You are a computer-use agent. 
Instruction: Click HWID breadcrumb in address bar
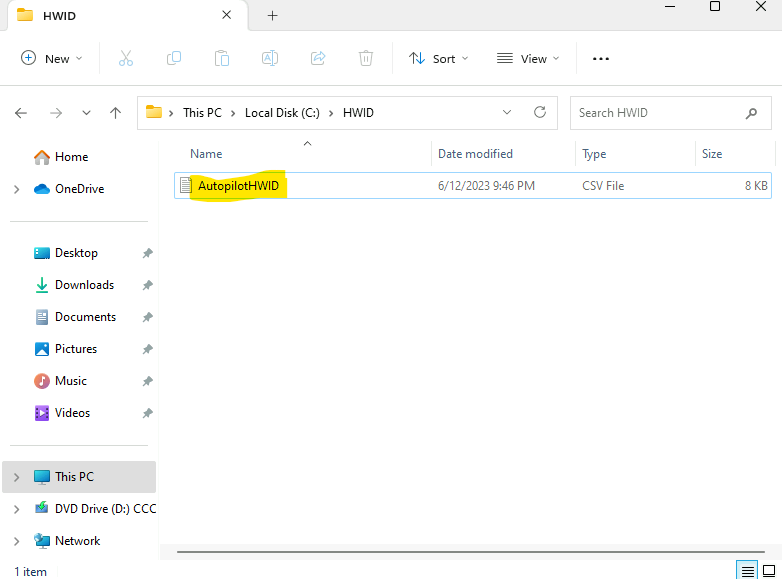[x=358, y=113]
